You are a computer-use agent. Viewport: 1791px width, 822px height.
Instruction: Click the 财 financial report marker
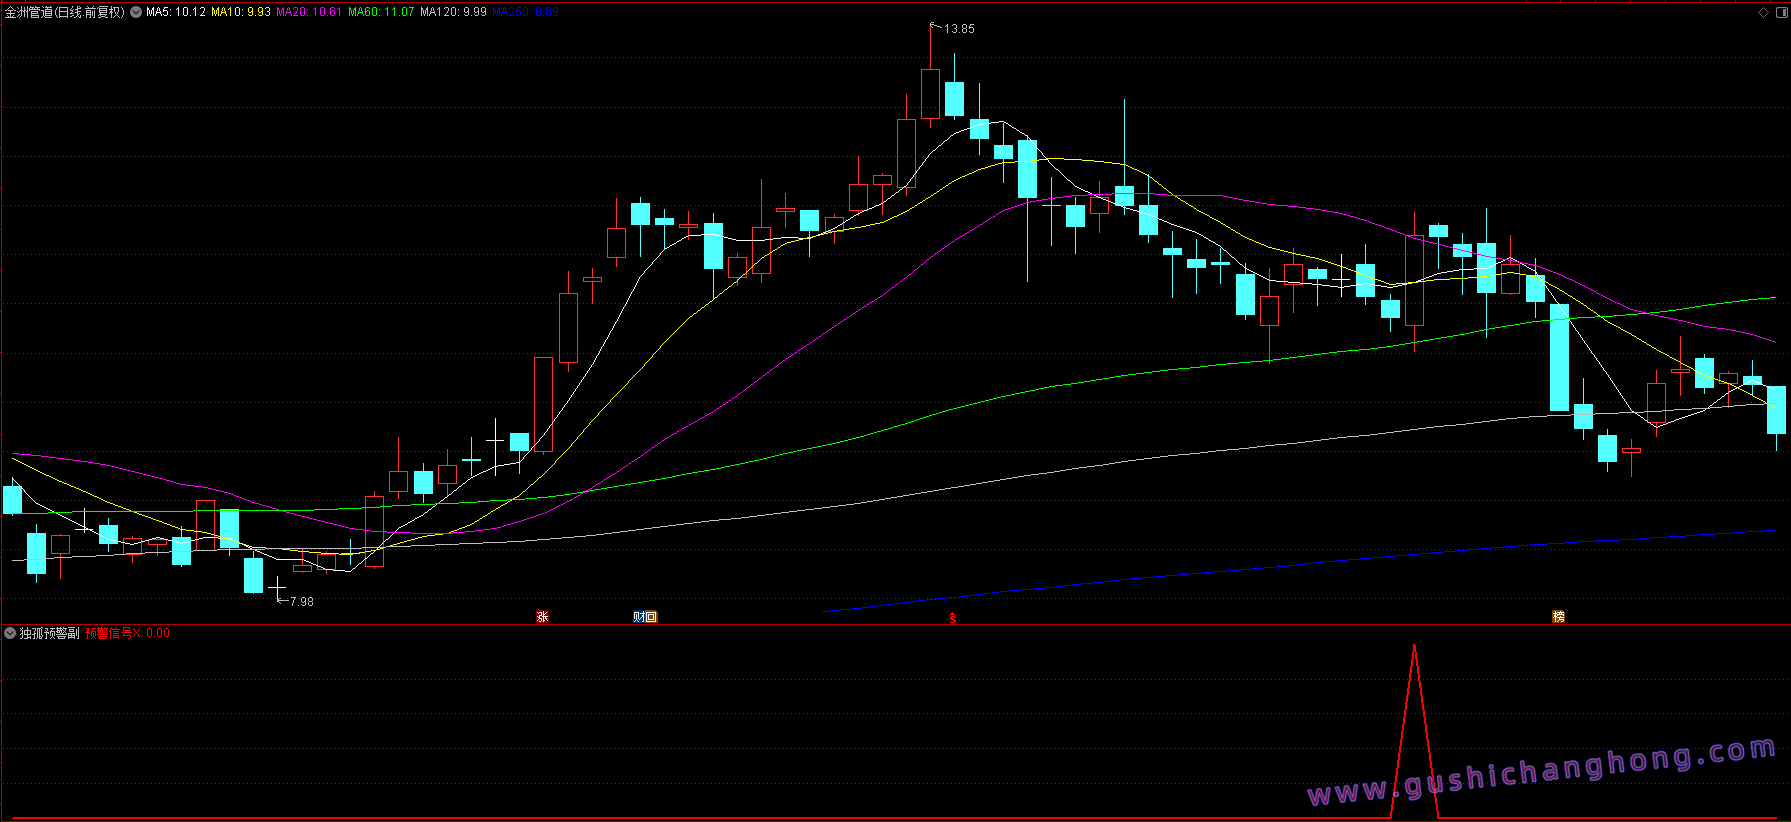[x=639, y=617]
